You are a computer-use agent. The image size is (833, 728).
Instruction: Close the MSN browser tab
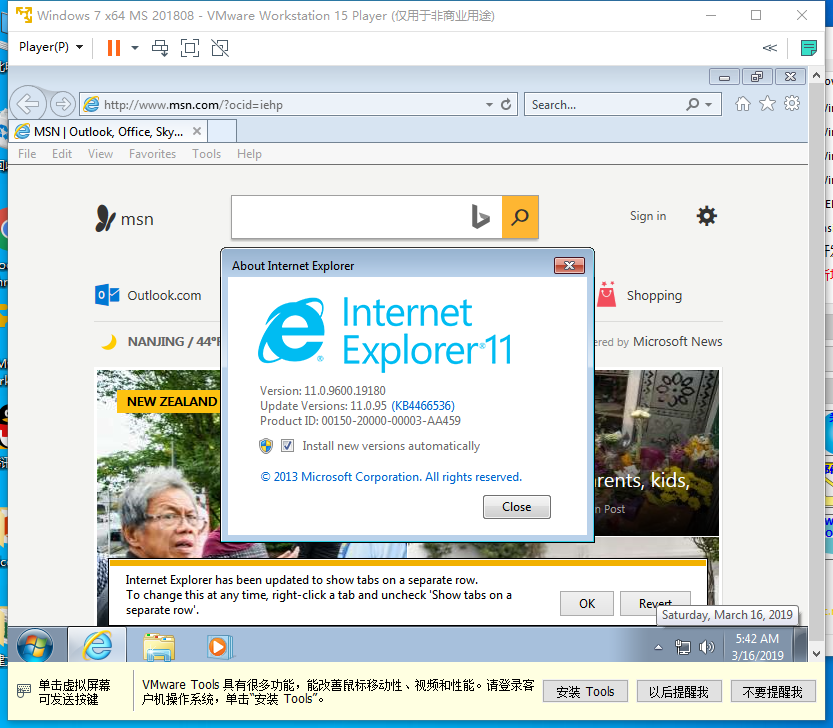coord(197,131)
